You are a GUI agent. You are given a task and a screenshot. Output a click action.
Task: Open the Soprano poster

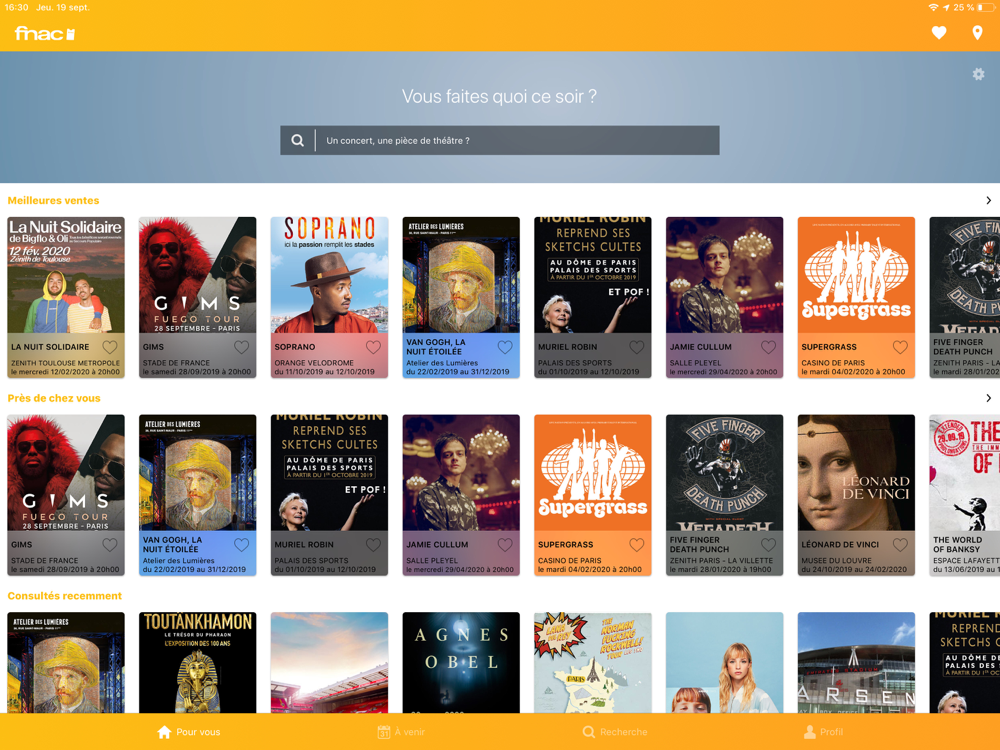pyautogui.click(x=330, y=275)
